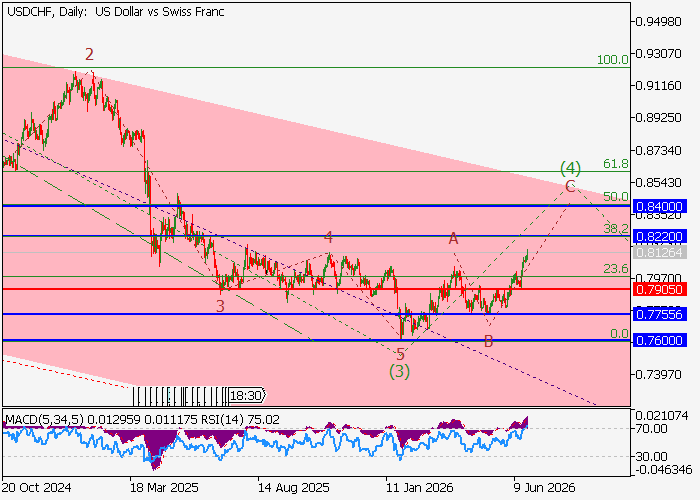
Task: Click the red wave label '5'
Action: point(400,354)
